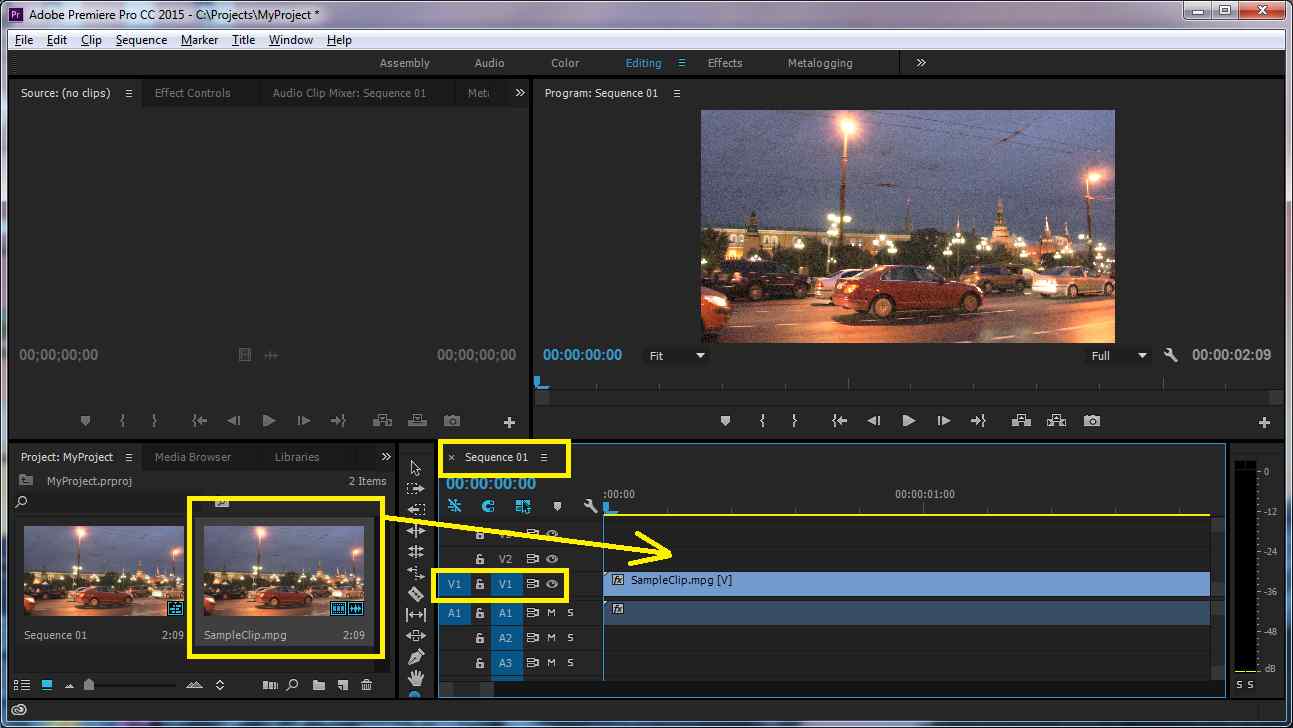The height and width of the screenshot is (728, 1293).
Task: Play the sequence in the Program monitor
Action: (x=908, y=421)
